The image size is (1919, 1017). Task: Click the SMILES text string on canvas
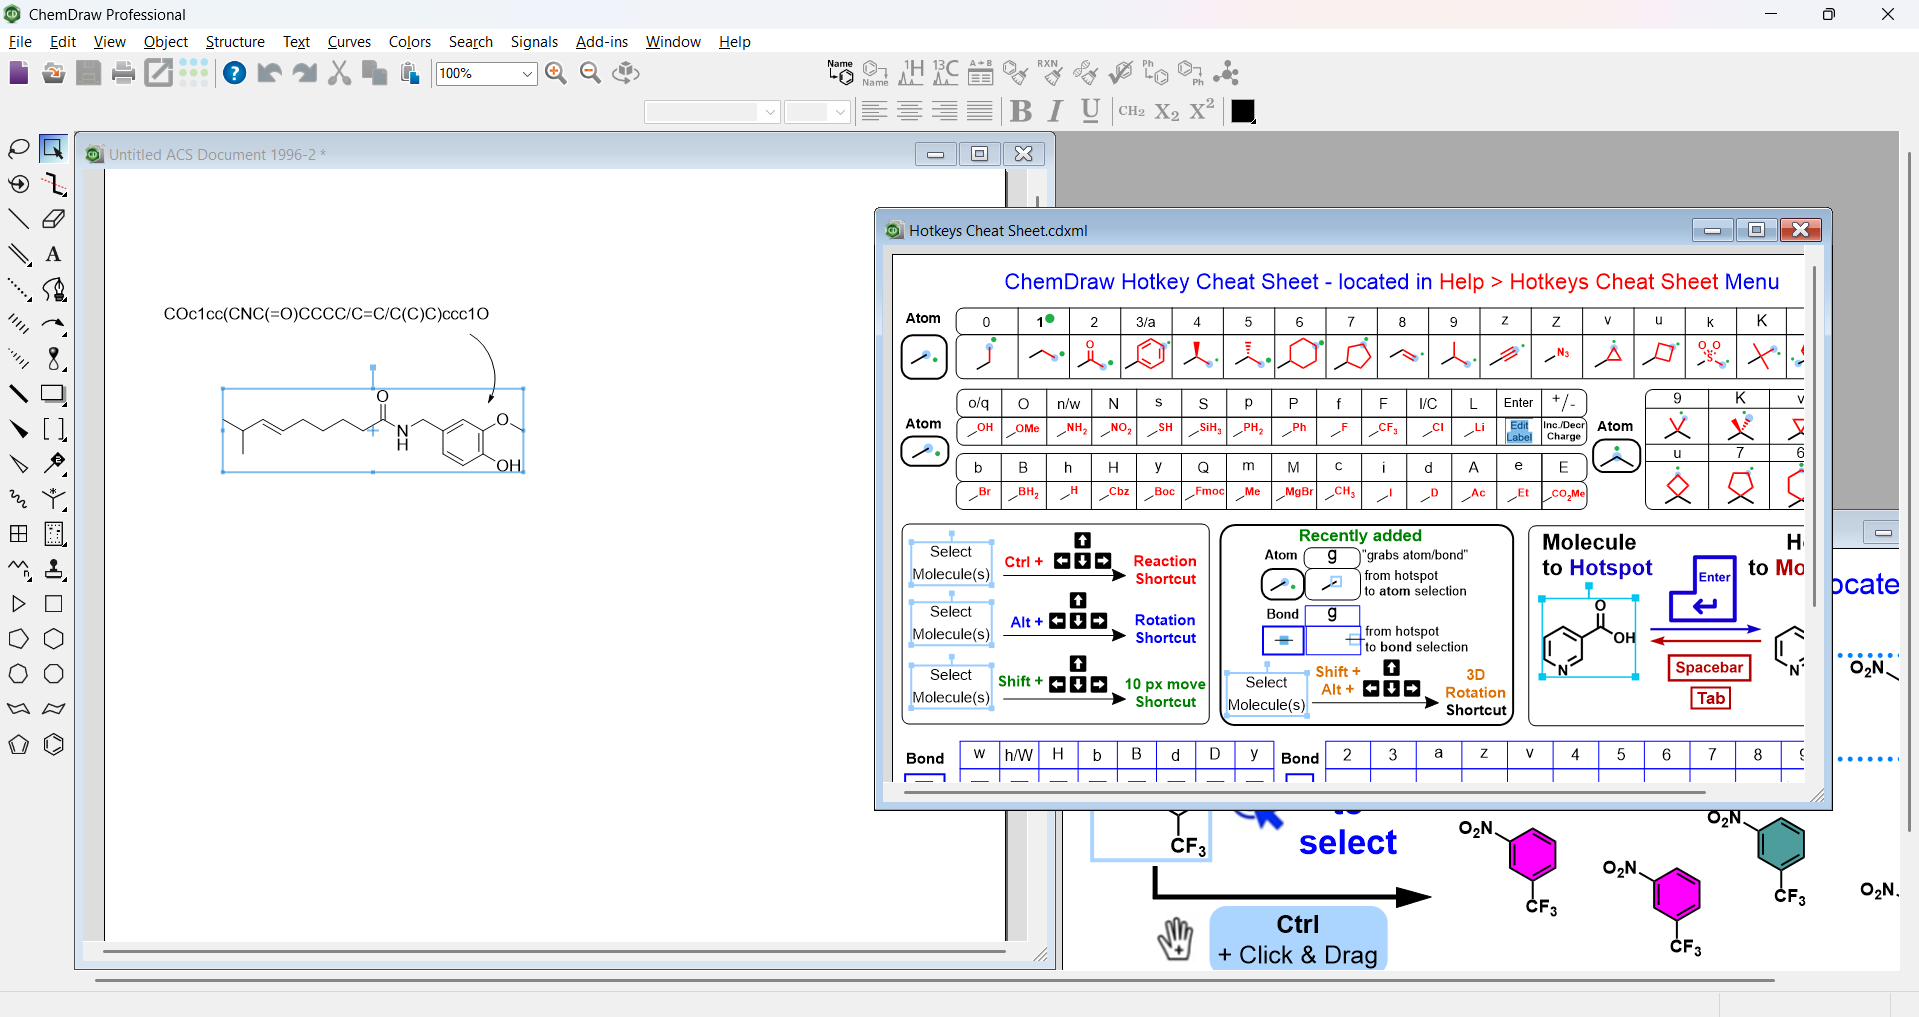(326, 314)
